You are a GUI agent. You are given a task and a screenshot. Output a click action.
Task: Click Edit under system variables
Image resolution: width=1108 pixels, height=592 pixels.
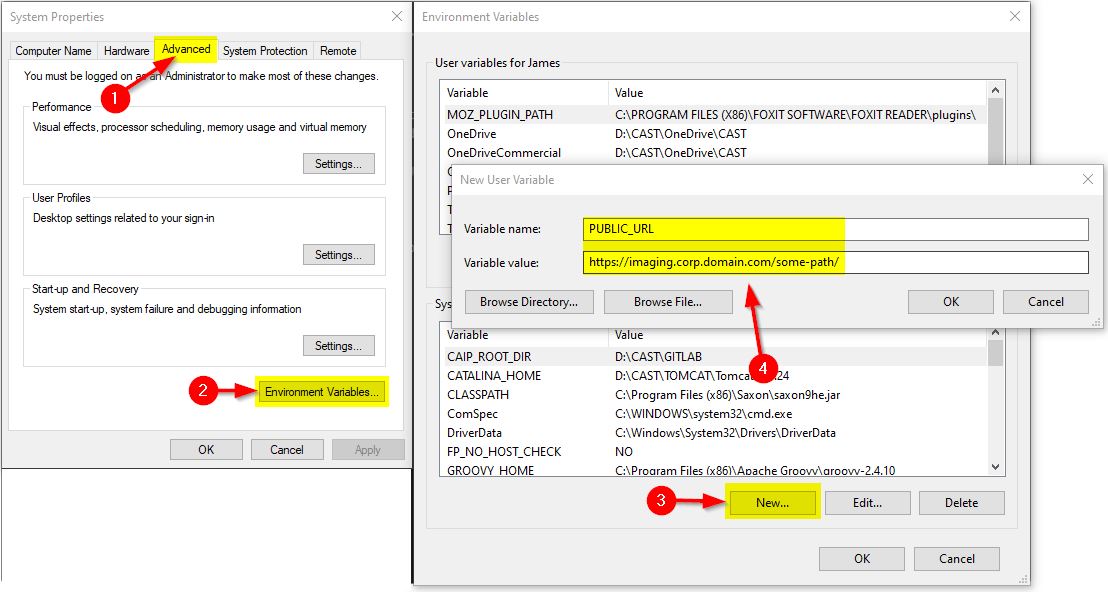867,503
